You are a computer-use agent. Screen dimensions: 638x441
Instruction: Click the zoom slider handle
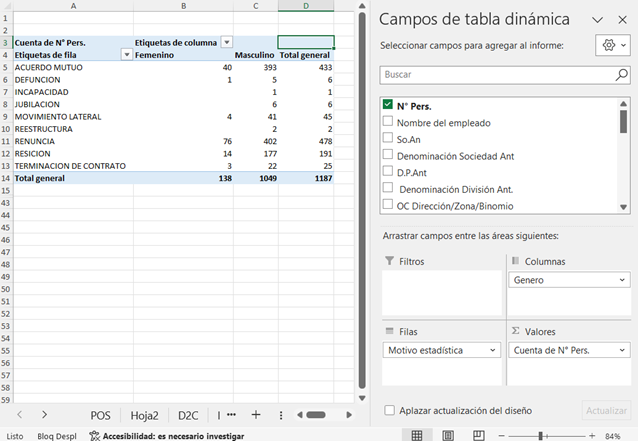[x=541, y=436]
